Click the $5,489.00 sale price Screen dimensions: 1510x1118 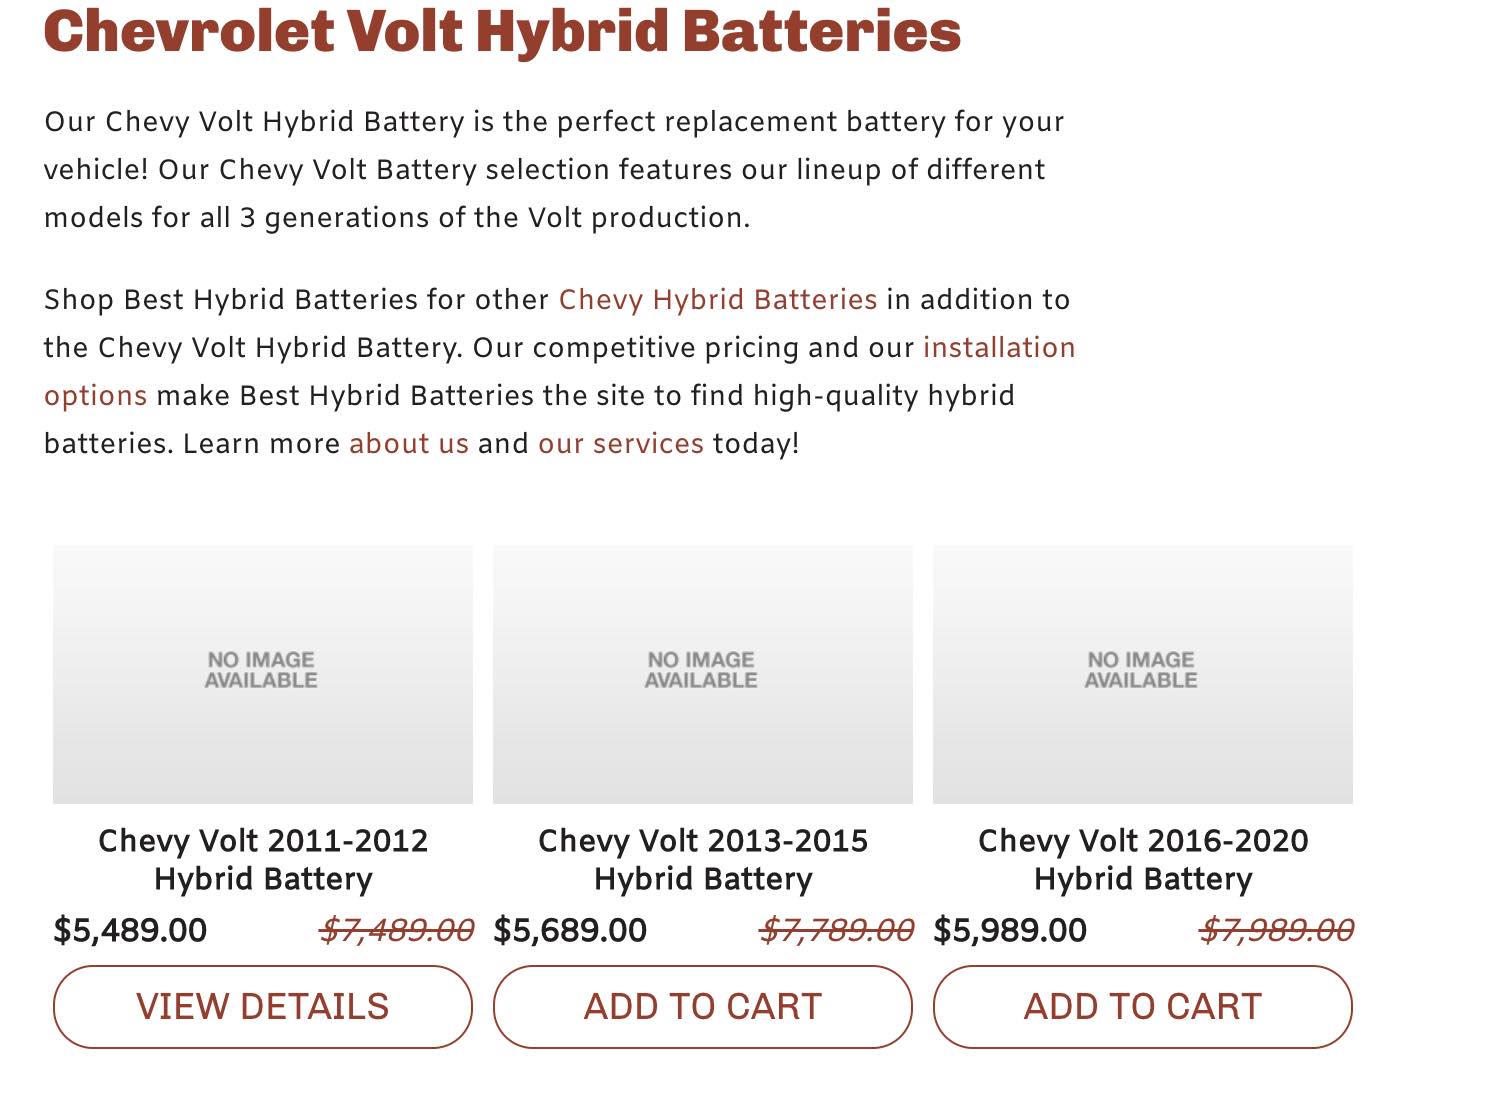[130, 931]
